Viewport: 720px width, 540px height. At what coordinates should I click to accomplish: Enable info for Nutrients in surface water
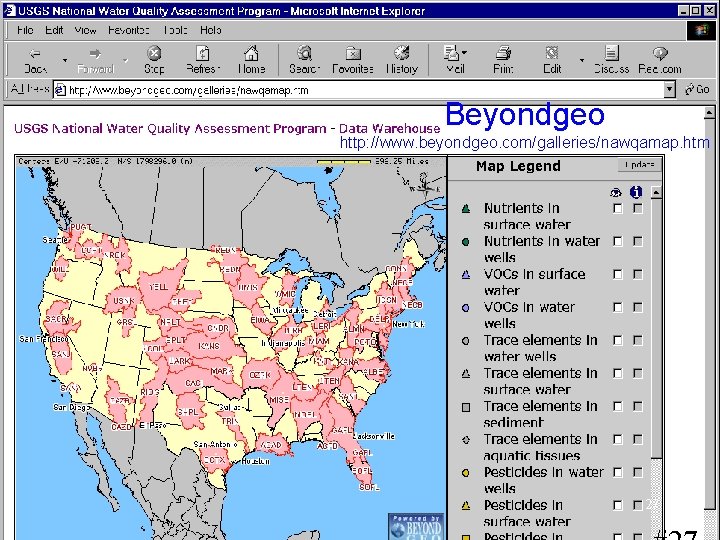click(x=637, y=208)
